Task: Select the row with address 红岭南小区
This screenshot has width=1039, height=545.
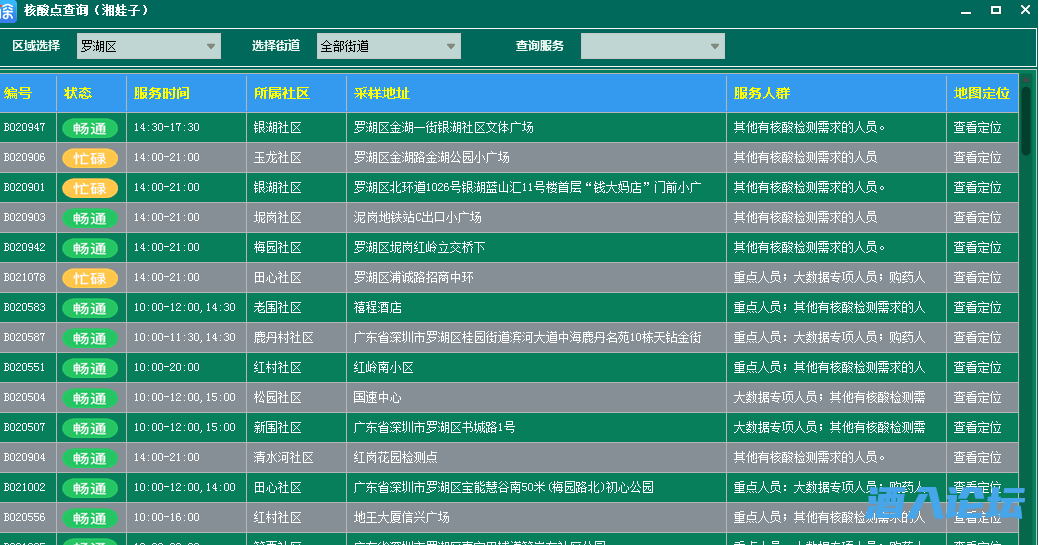Action: pyautogui.click(x=383, y=368)
